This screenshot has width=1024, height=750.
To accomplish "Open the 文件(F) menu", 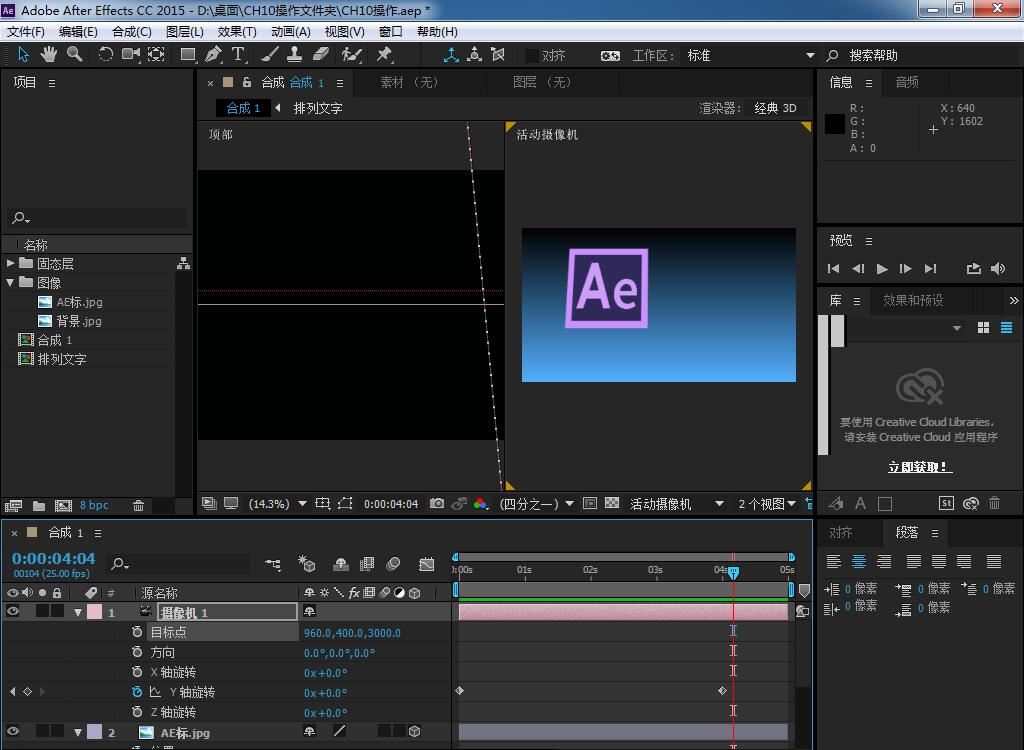I will (25, 31).
